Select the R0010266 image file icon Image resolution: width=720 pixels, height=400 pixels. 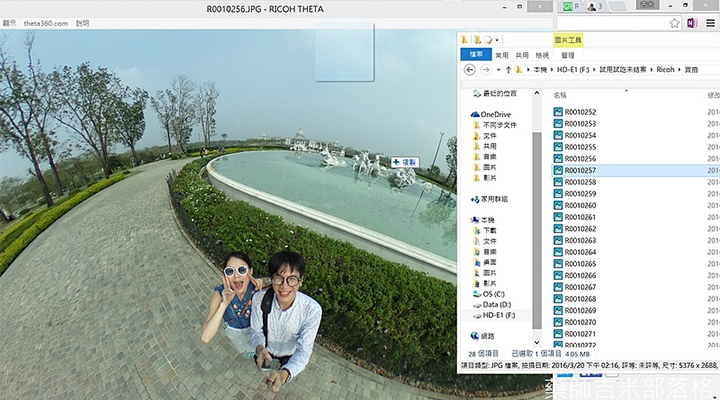[558, 276]
